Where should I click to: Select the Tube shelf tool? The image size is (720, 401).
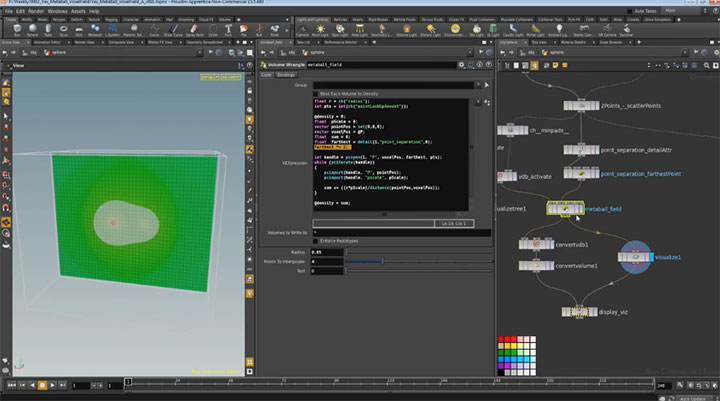tap(48, 30)
